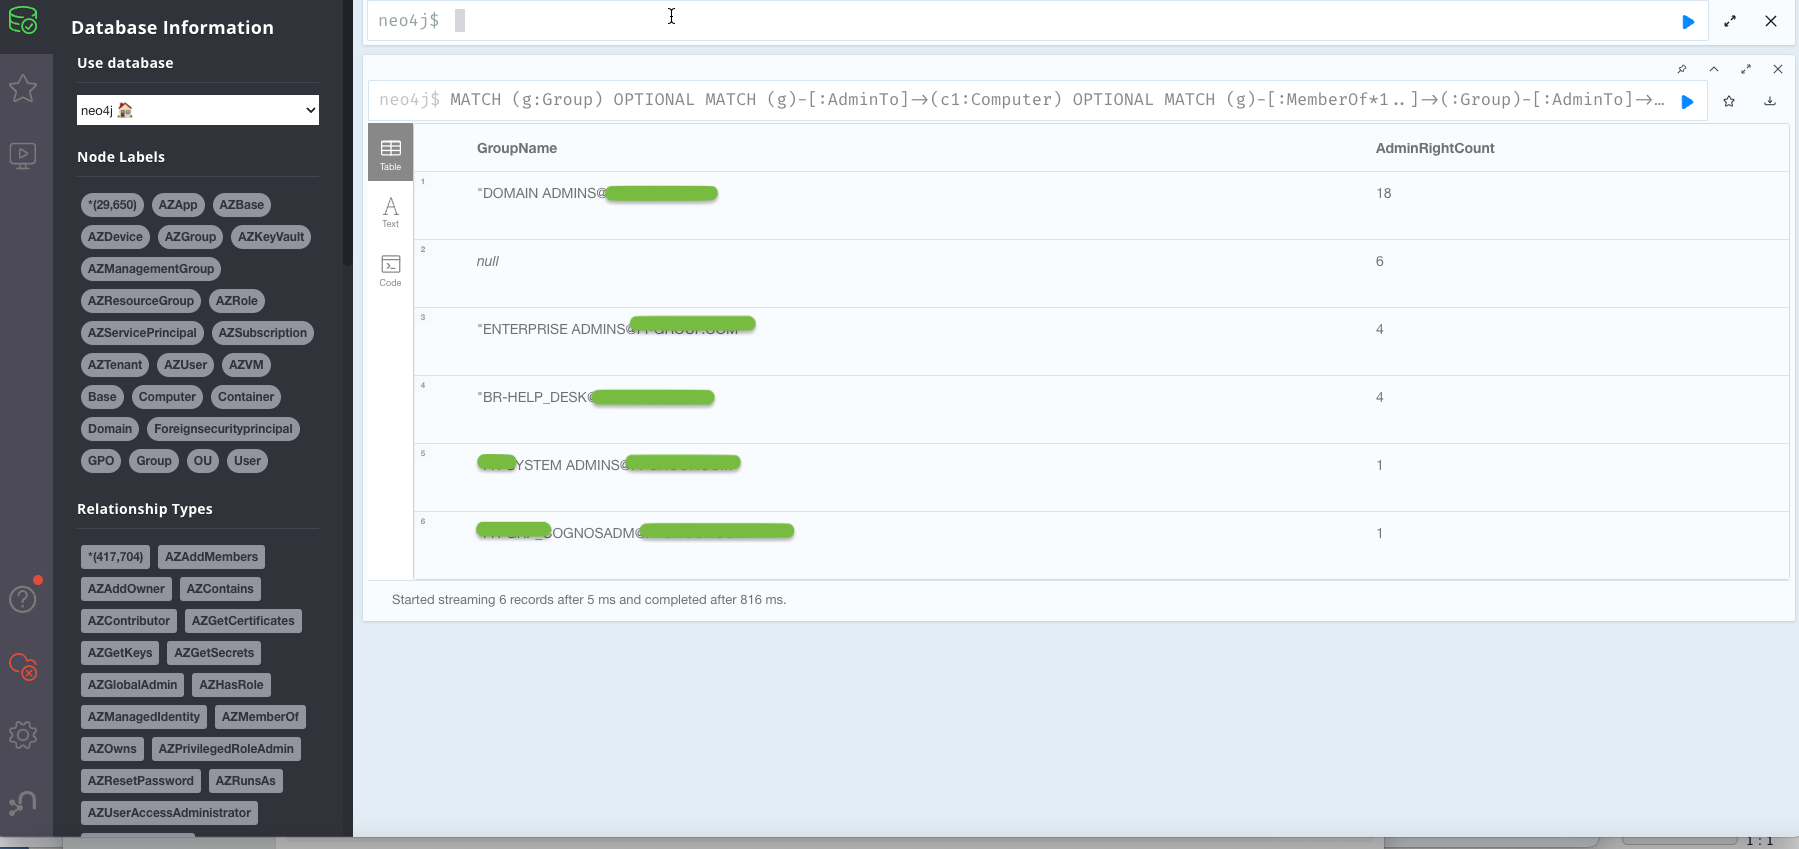Rerun the MATCH query in result frame
This screenshot has height=849, width=1799.
[1687, 101]
